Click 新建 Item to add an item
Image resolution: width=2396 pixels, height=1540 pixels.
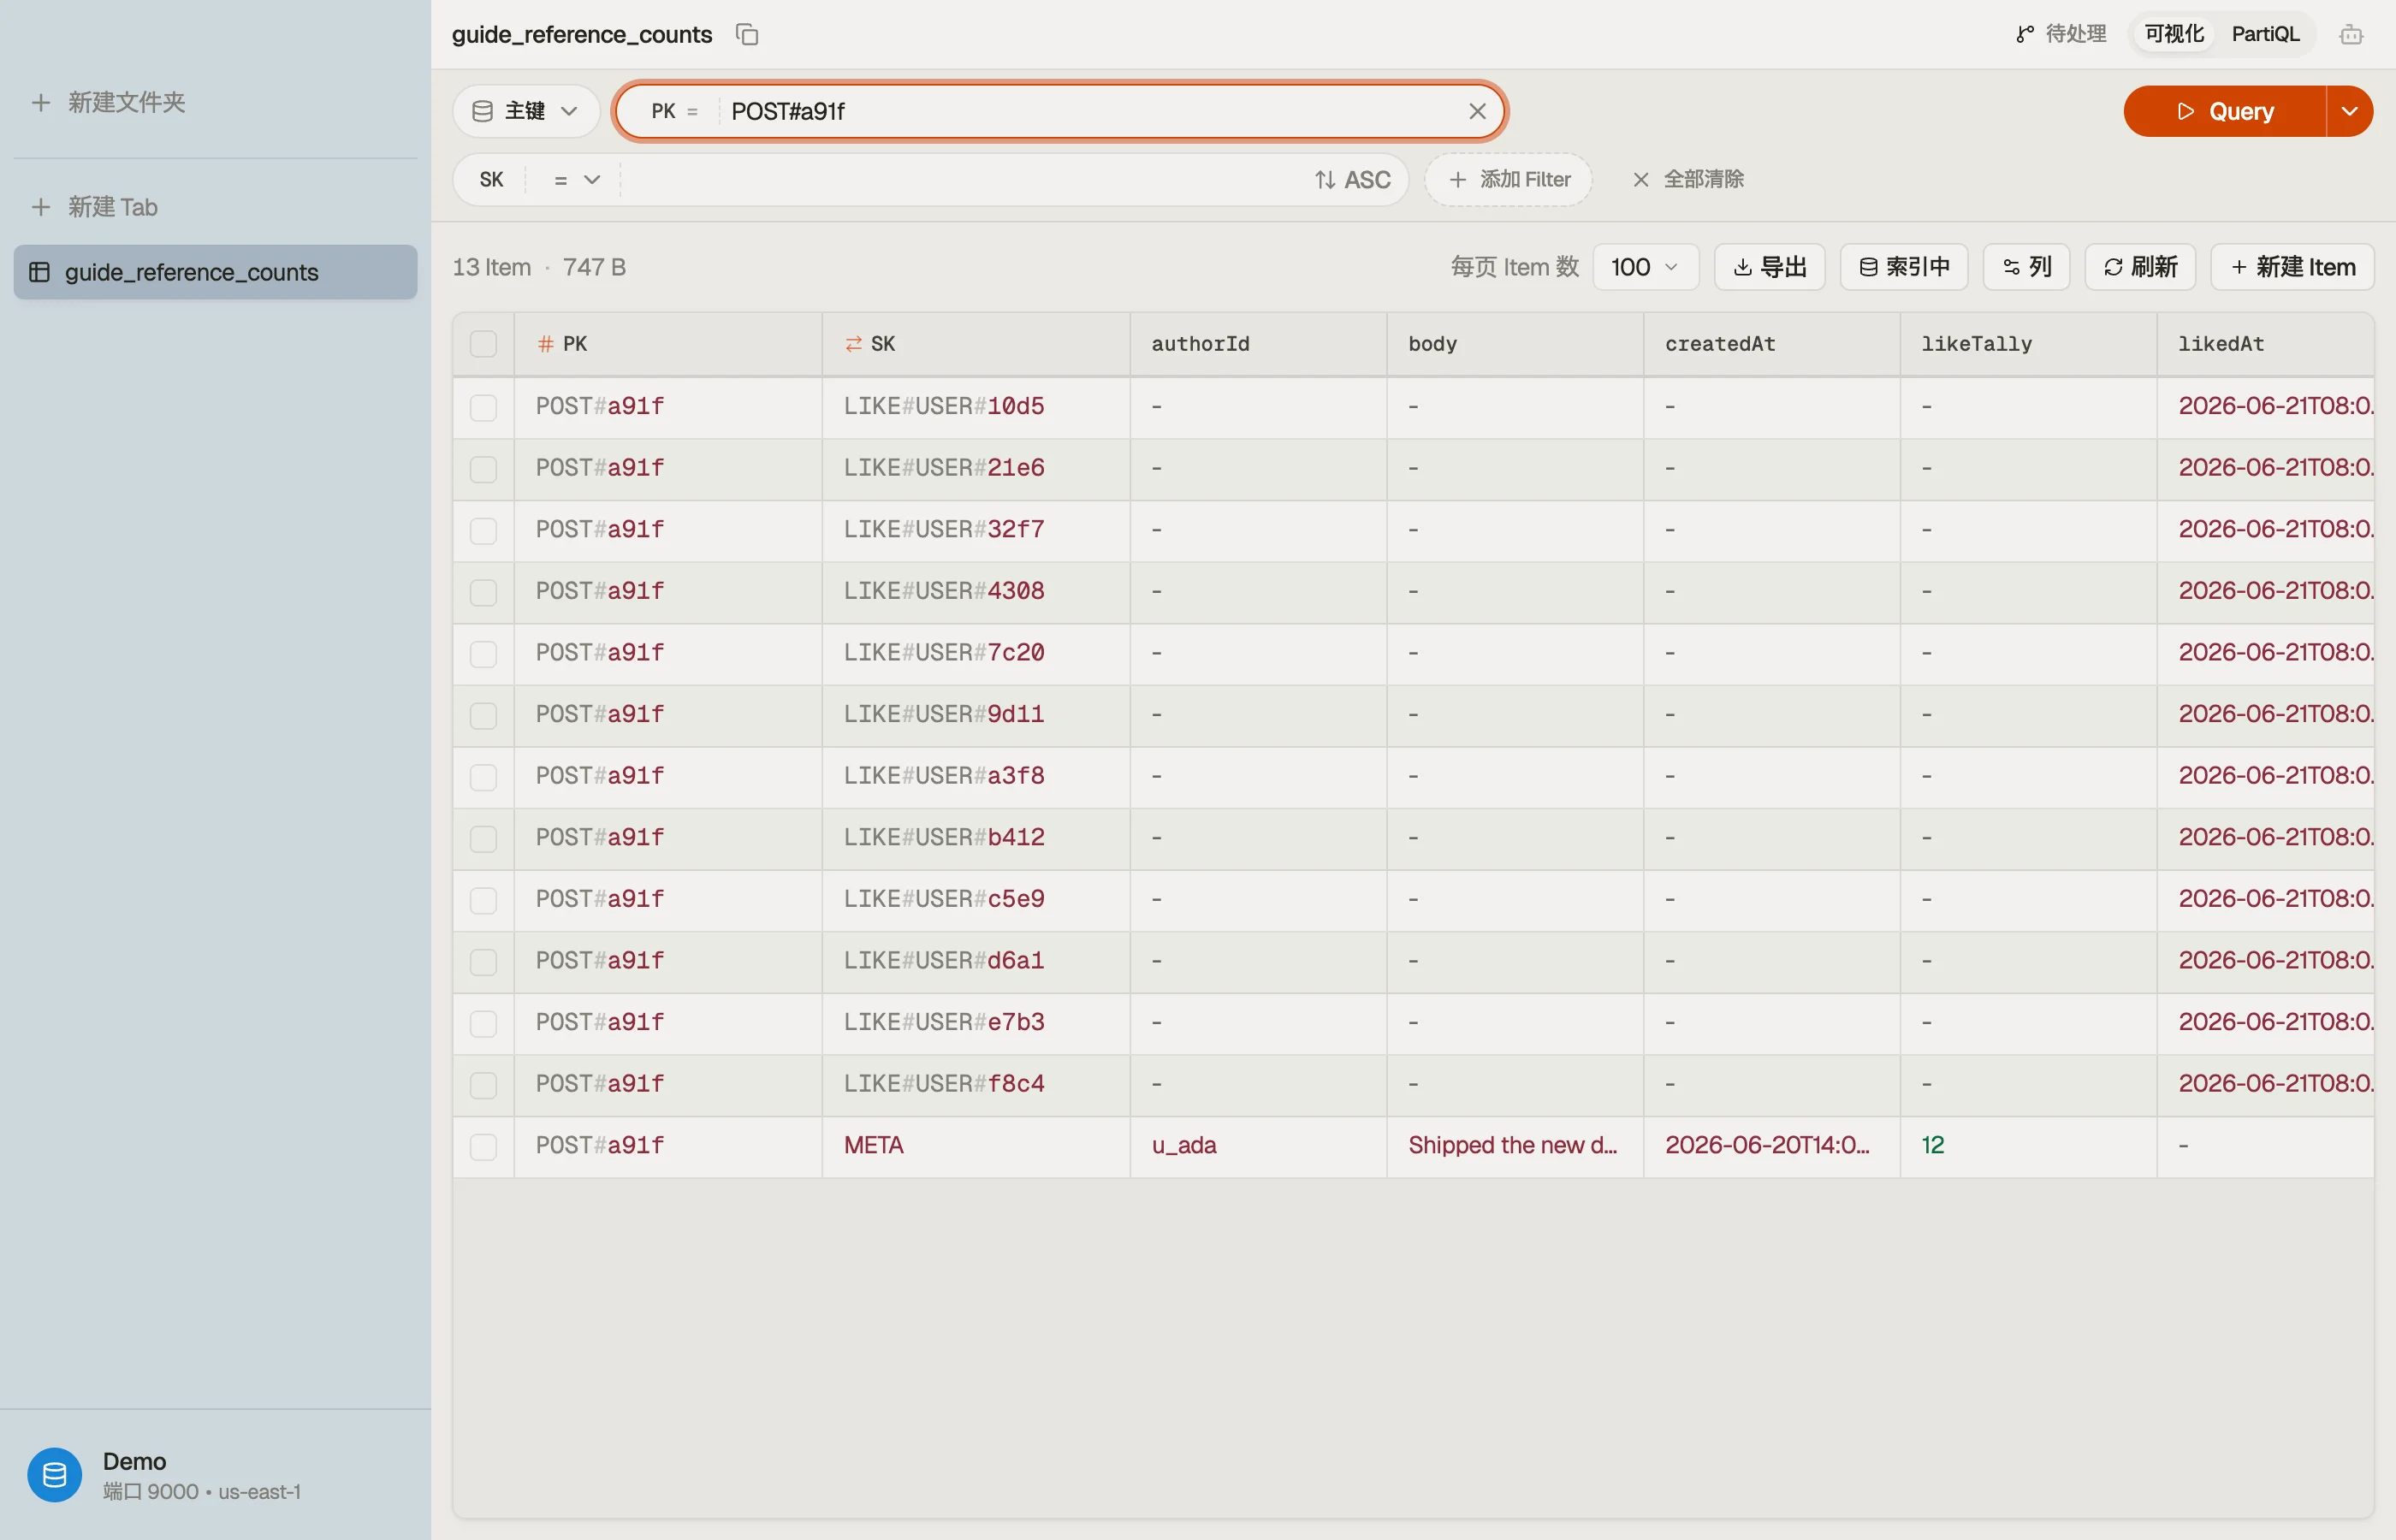(2292, 267)
